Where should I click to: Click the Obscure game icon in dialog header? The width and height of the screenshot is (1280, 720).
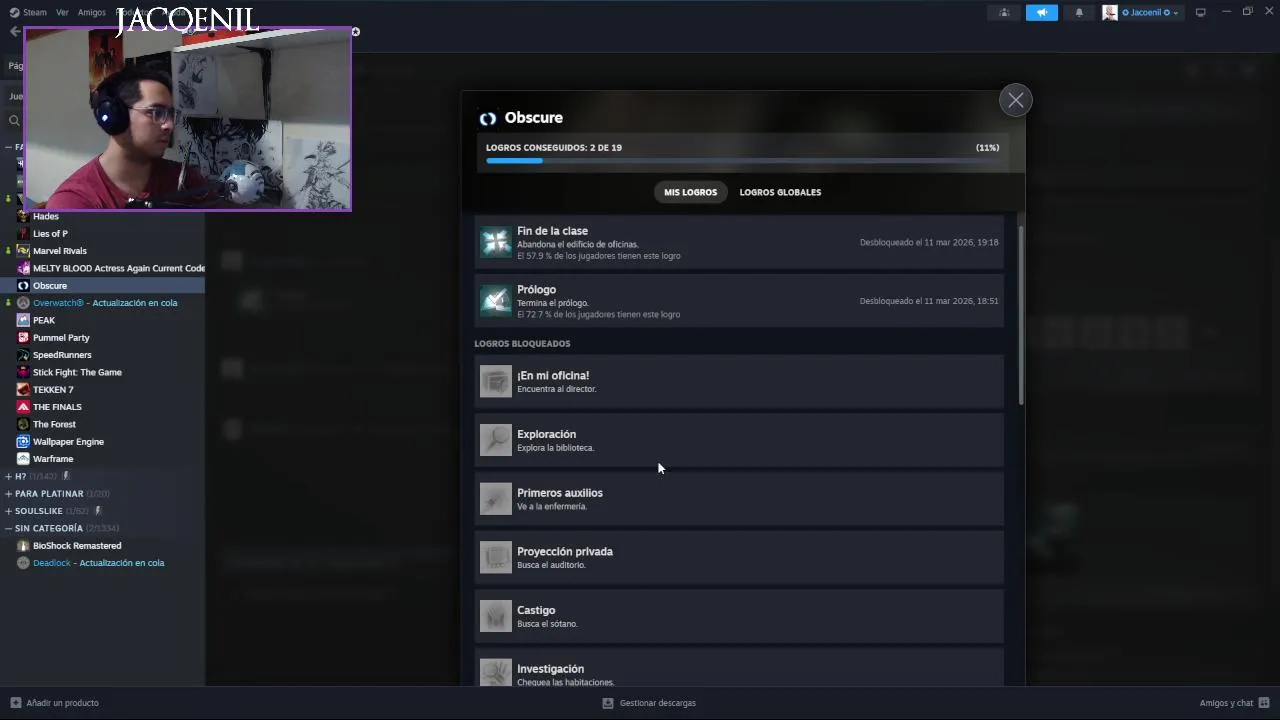coord(487,118)
